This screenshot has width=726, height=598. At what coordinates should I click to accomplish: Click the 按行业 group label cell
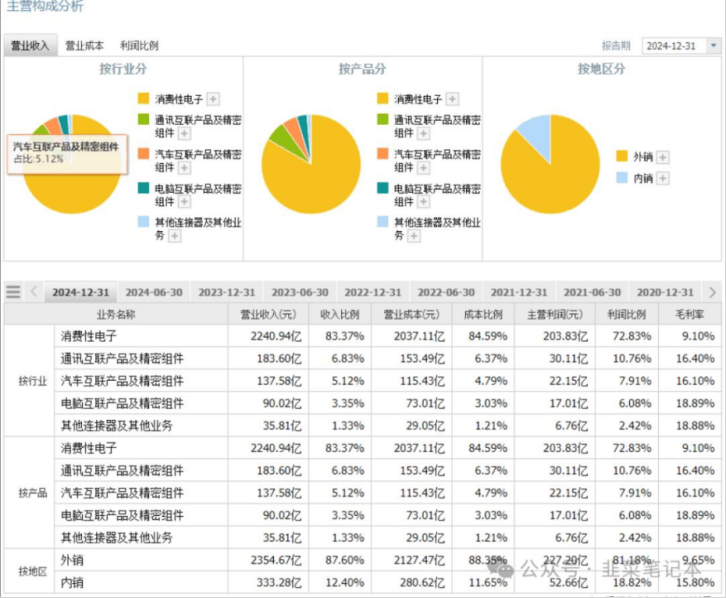30,380
